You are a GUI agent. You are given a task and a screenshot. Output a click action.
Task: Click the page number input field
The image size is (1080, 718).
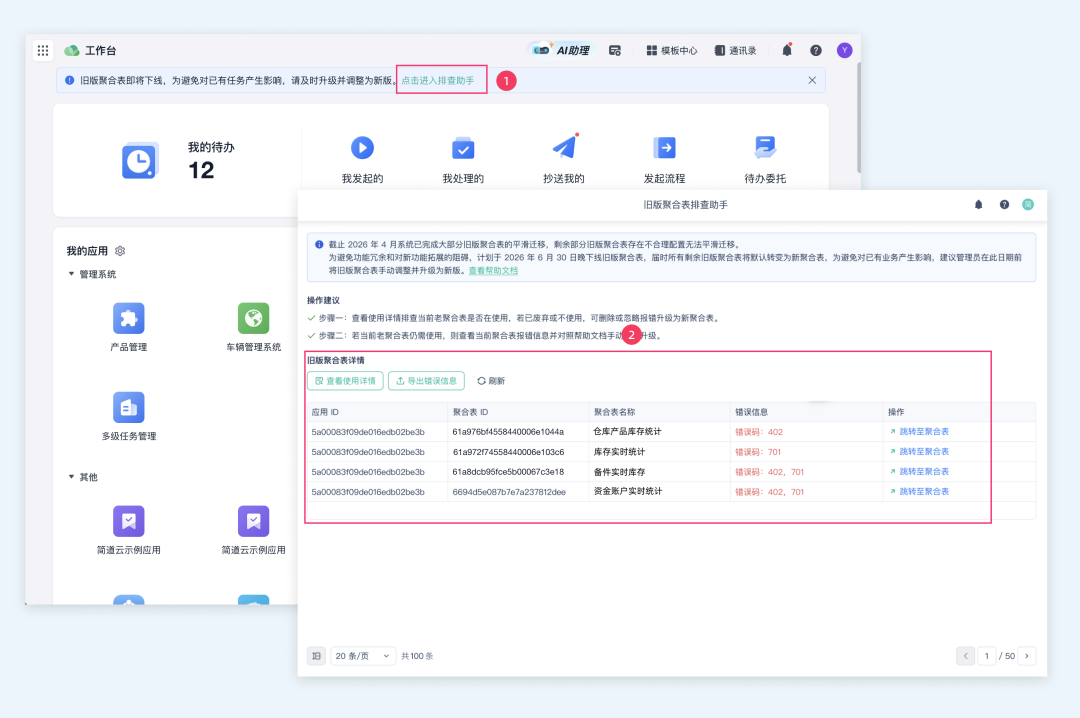click(x=987, y=656)
